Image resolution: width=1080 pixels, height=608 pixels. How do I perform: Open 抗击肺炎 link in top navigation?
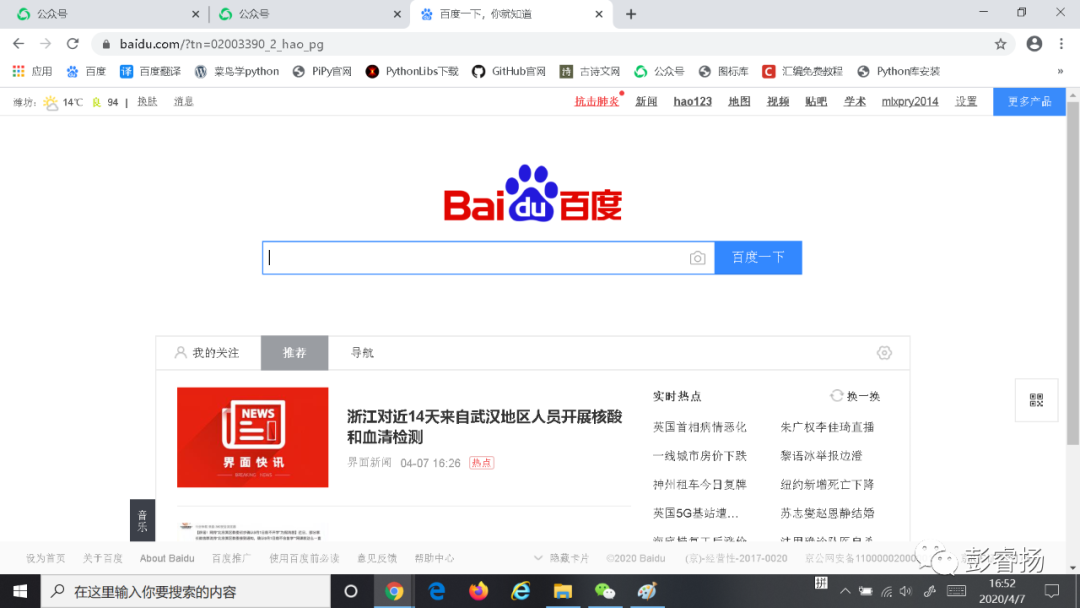596,101
